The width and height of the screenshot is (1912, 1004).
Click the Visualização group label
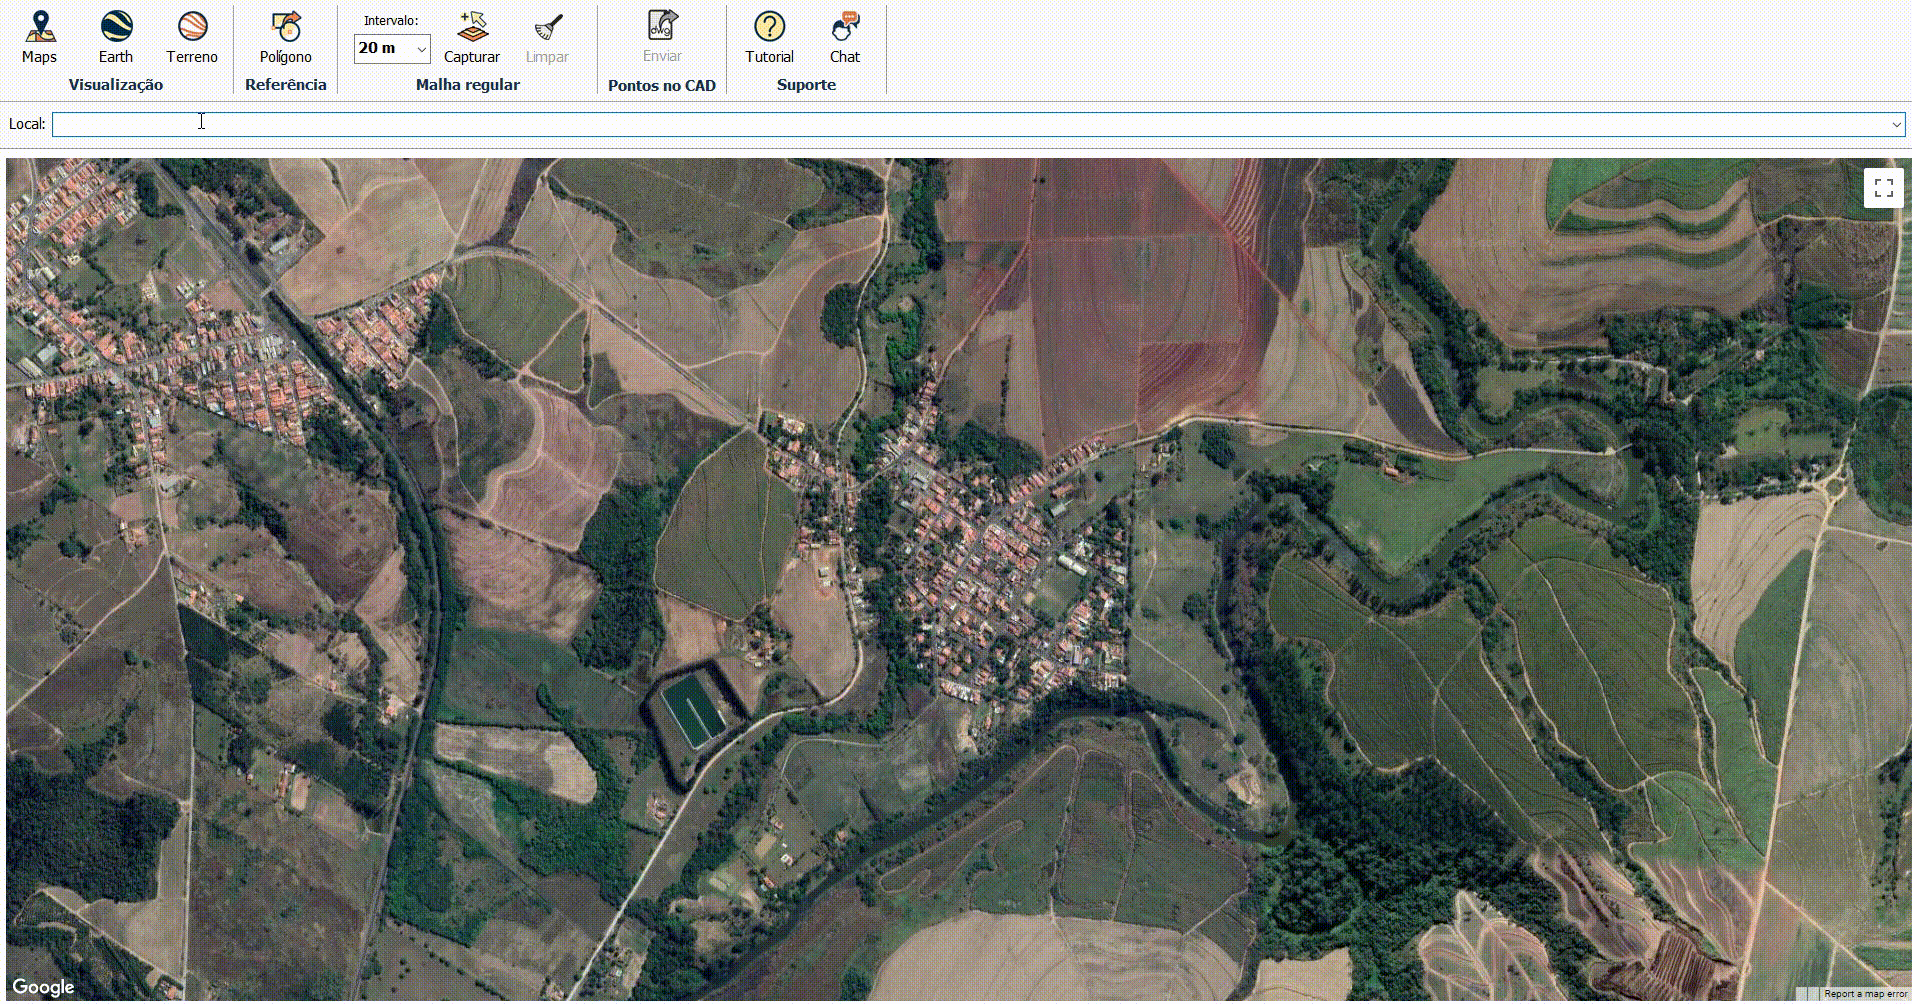tap(115, 85)
